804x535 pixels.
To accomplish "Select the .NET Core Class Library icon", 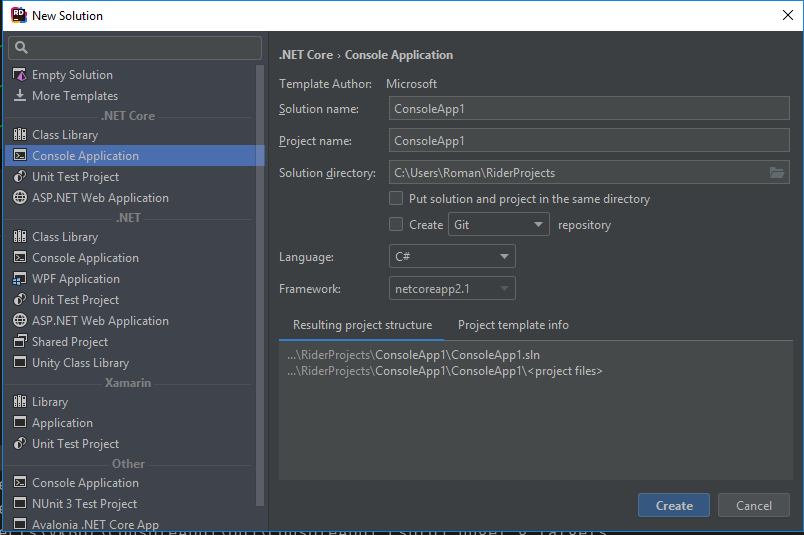I will pyautogui.click(x=20, y=135).
